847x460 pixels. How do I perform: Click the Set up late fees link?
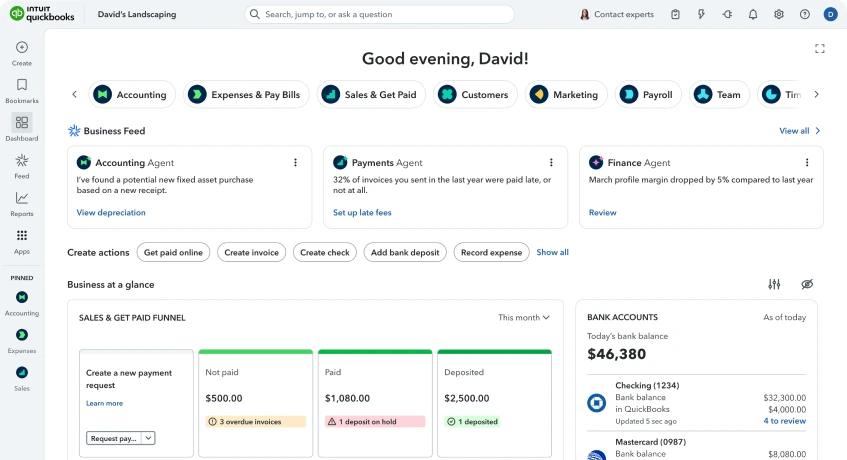pos(362,213)
